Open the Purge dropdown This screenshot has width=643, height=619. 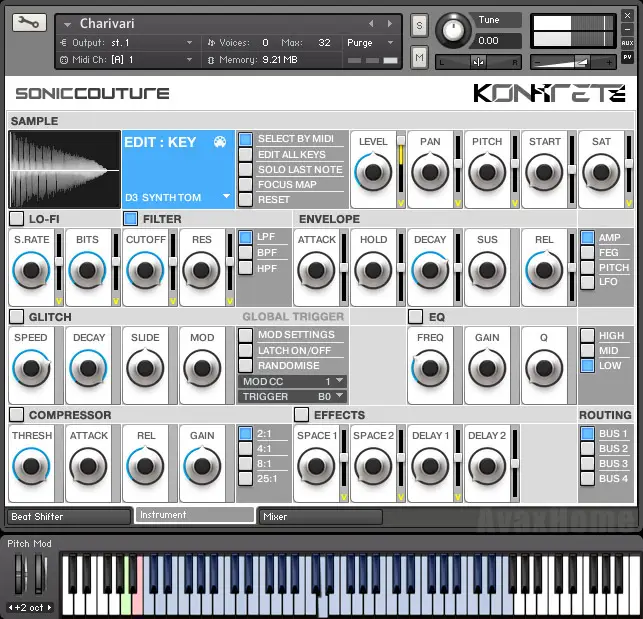390,43
